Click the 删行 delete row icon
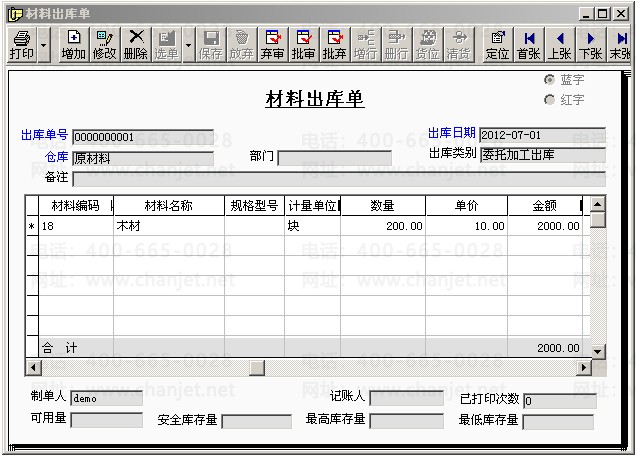This screenshot has height=456, width=636. 397,45
